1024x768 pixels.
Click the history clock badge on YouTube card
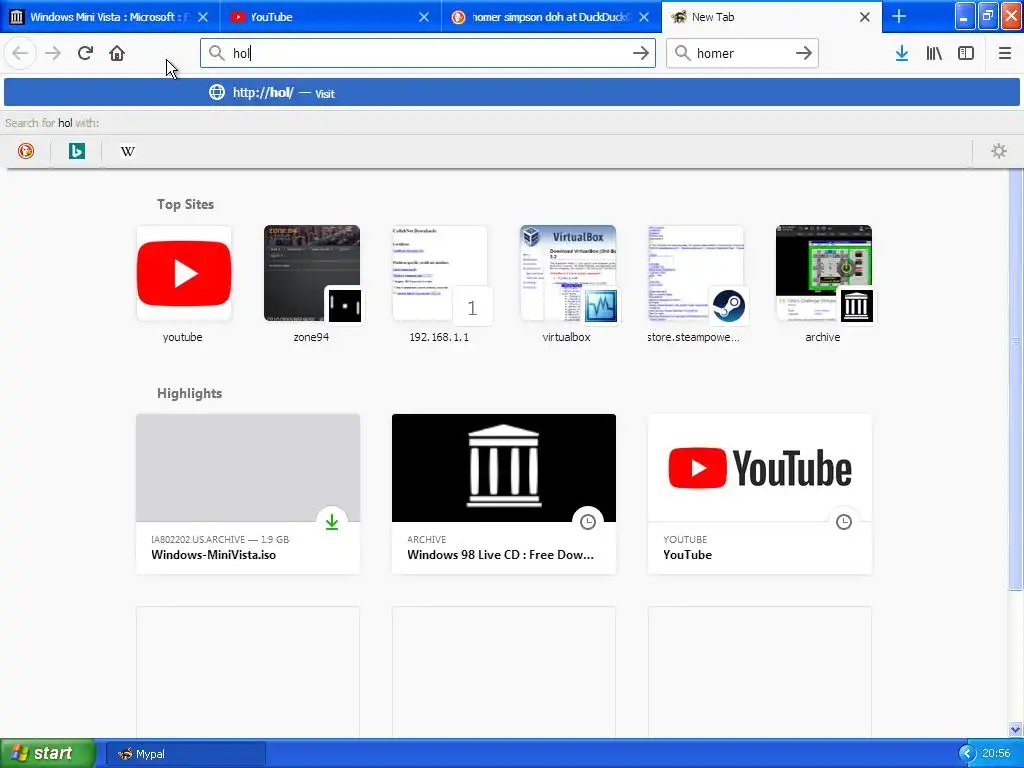coord(844,522)
